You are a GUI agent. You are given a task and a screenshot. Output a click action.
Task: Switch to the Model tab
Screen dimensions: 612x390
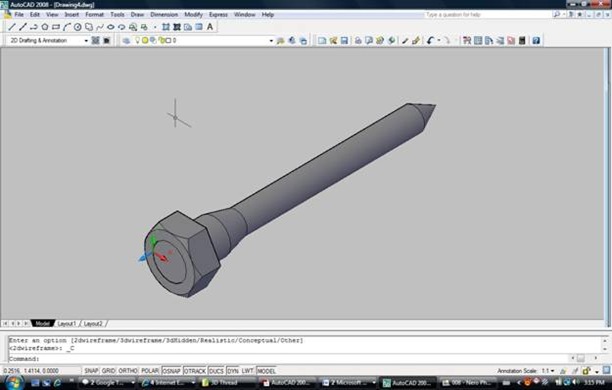42,324
